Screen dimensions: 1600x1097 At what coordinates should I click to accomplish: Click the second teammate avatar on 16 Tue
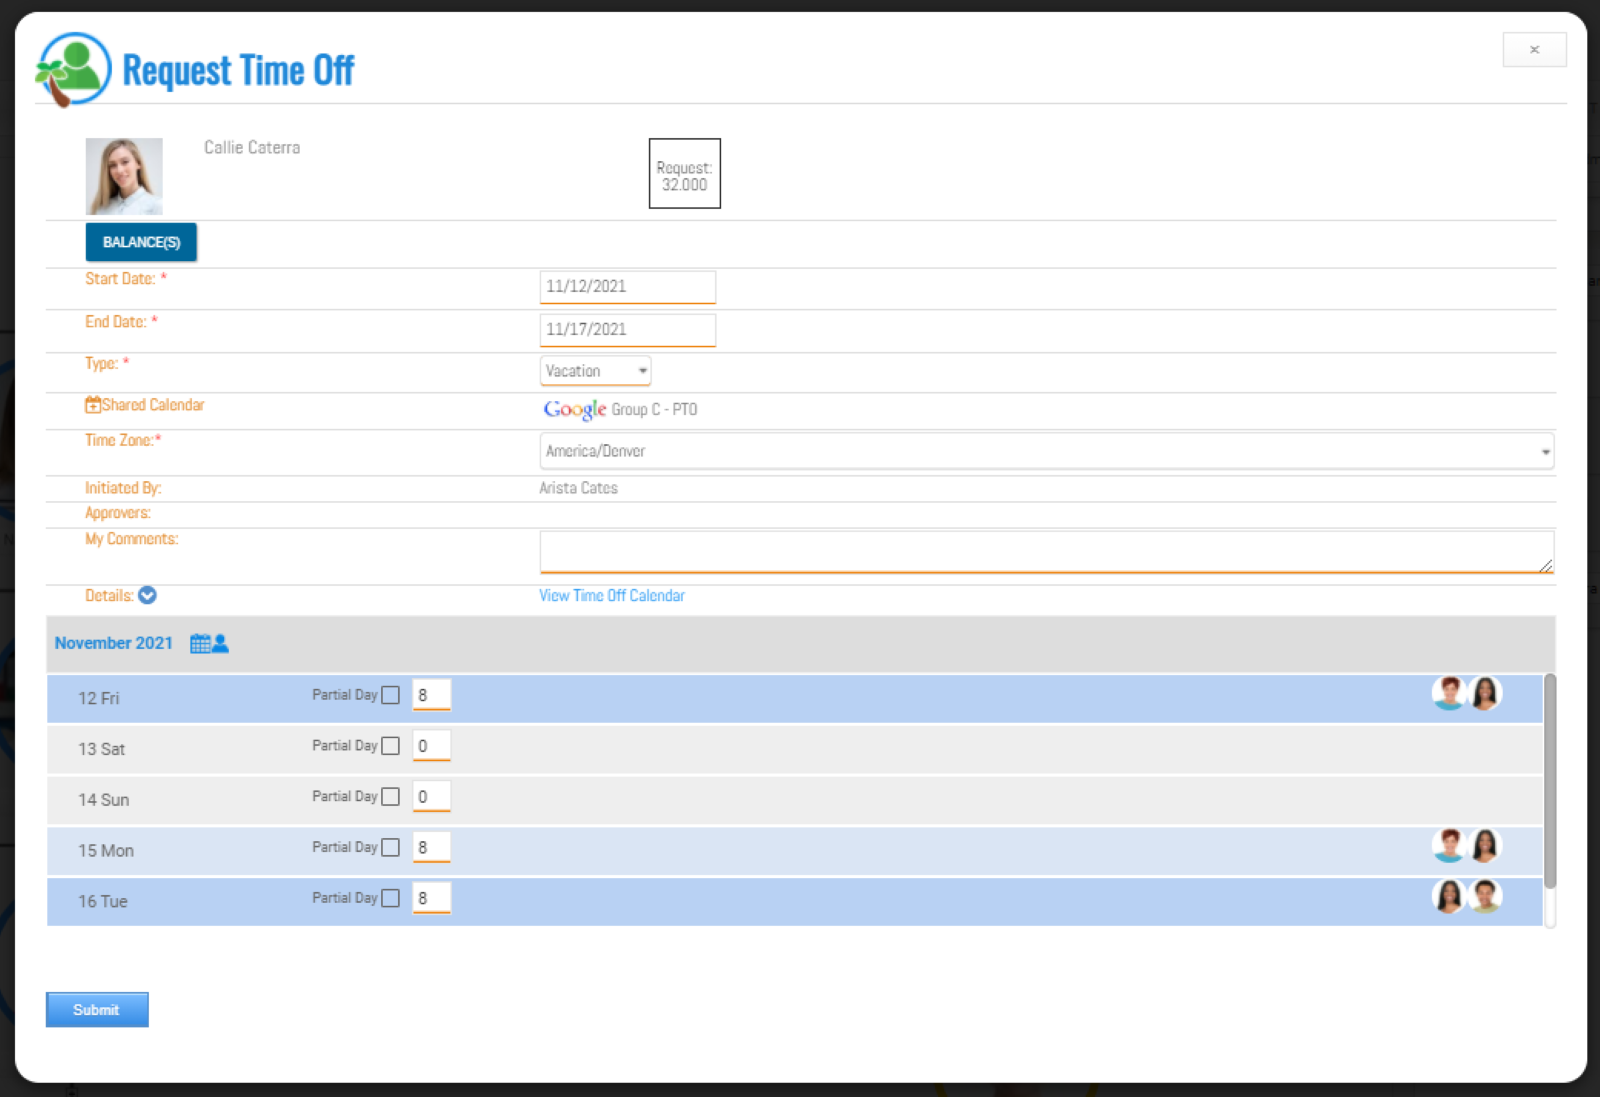[x=1485, y=897]
